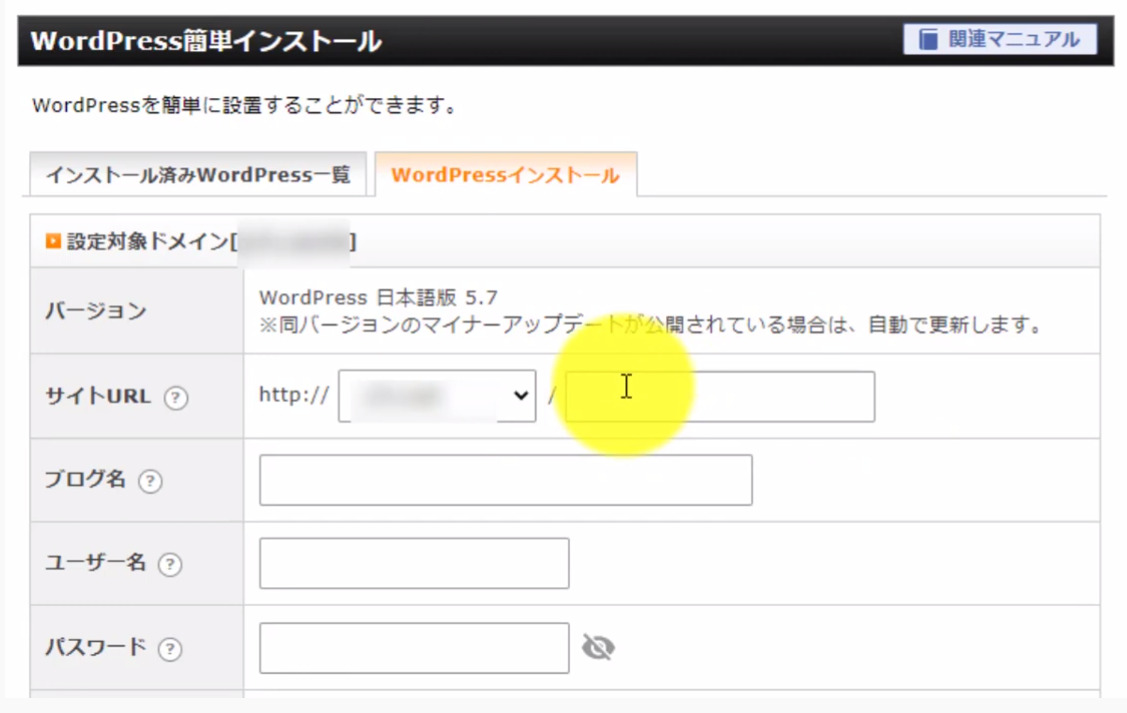The image size is (1127, 713).
Task: Open help icon next to パスワード
Action: click(x=170, y=649)
